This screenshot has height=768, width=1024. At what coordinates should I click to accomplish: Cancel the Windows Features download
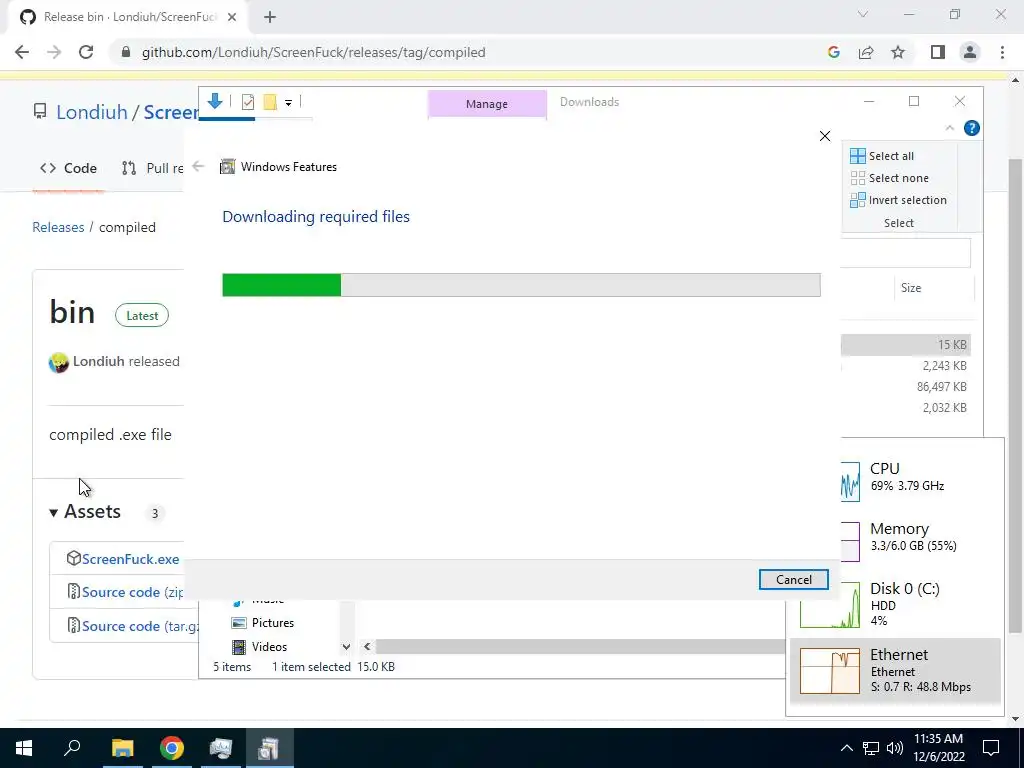(x=793, y=579)
